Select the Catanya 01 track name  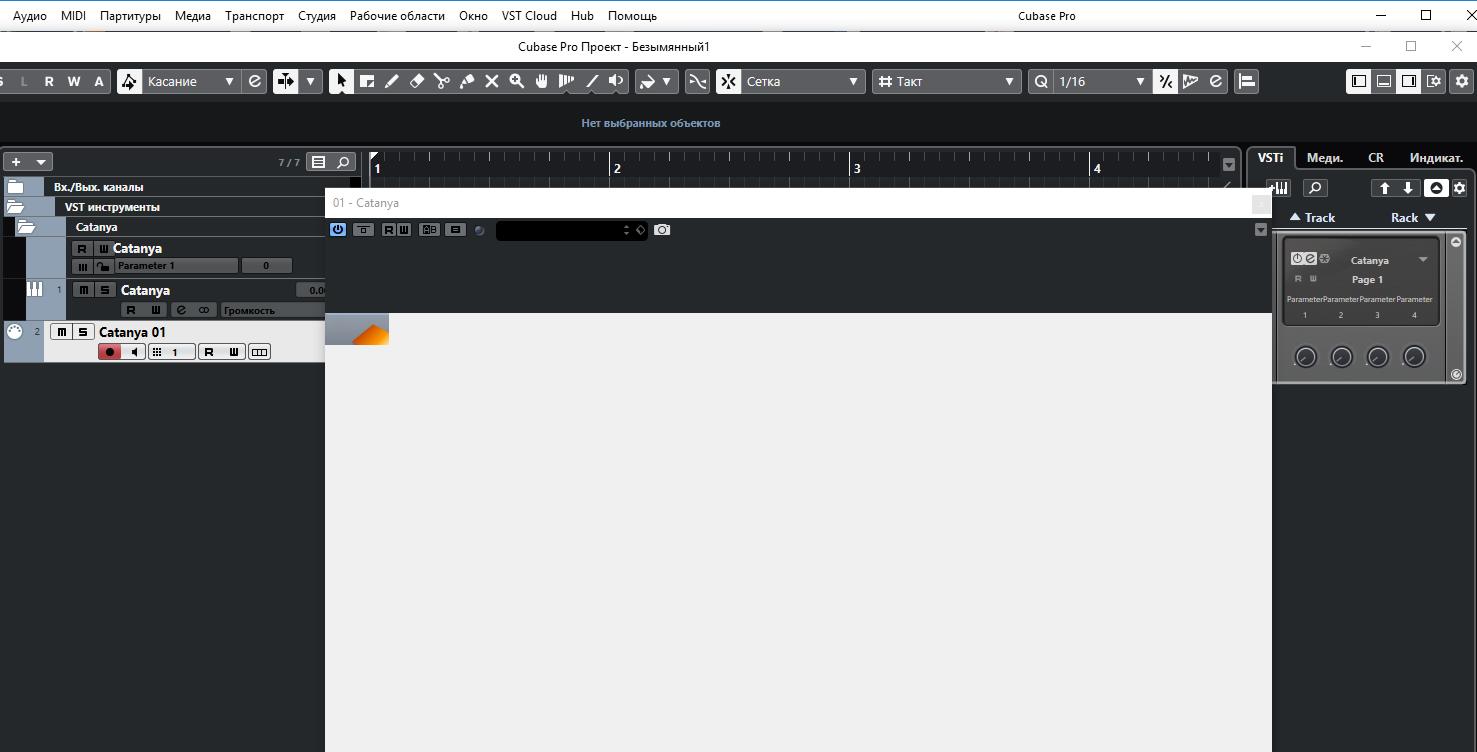(132, 332)
